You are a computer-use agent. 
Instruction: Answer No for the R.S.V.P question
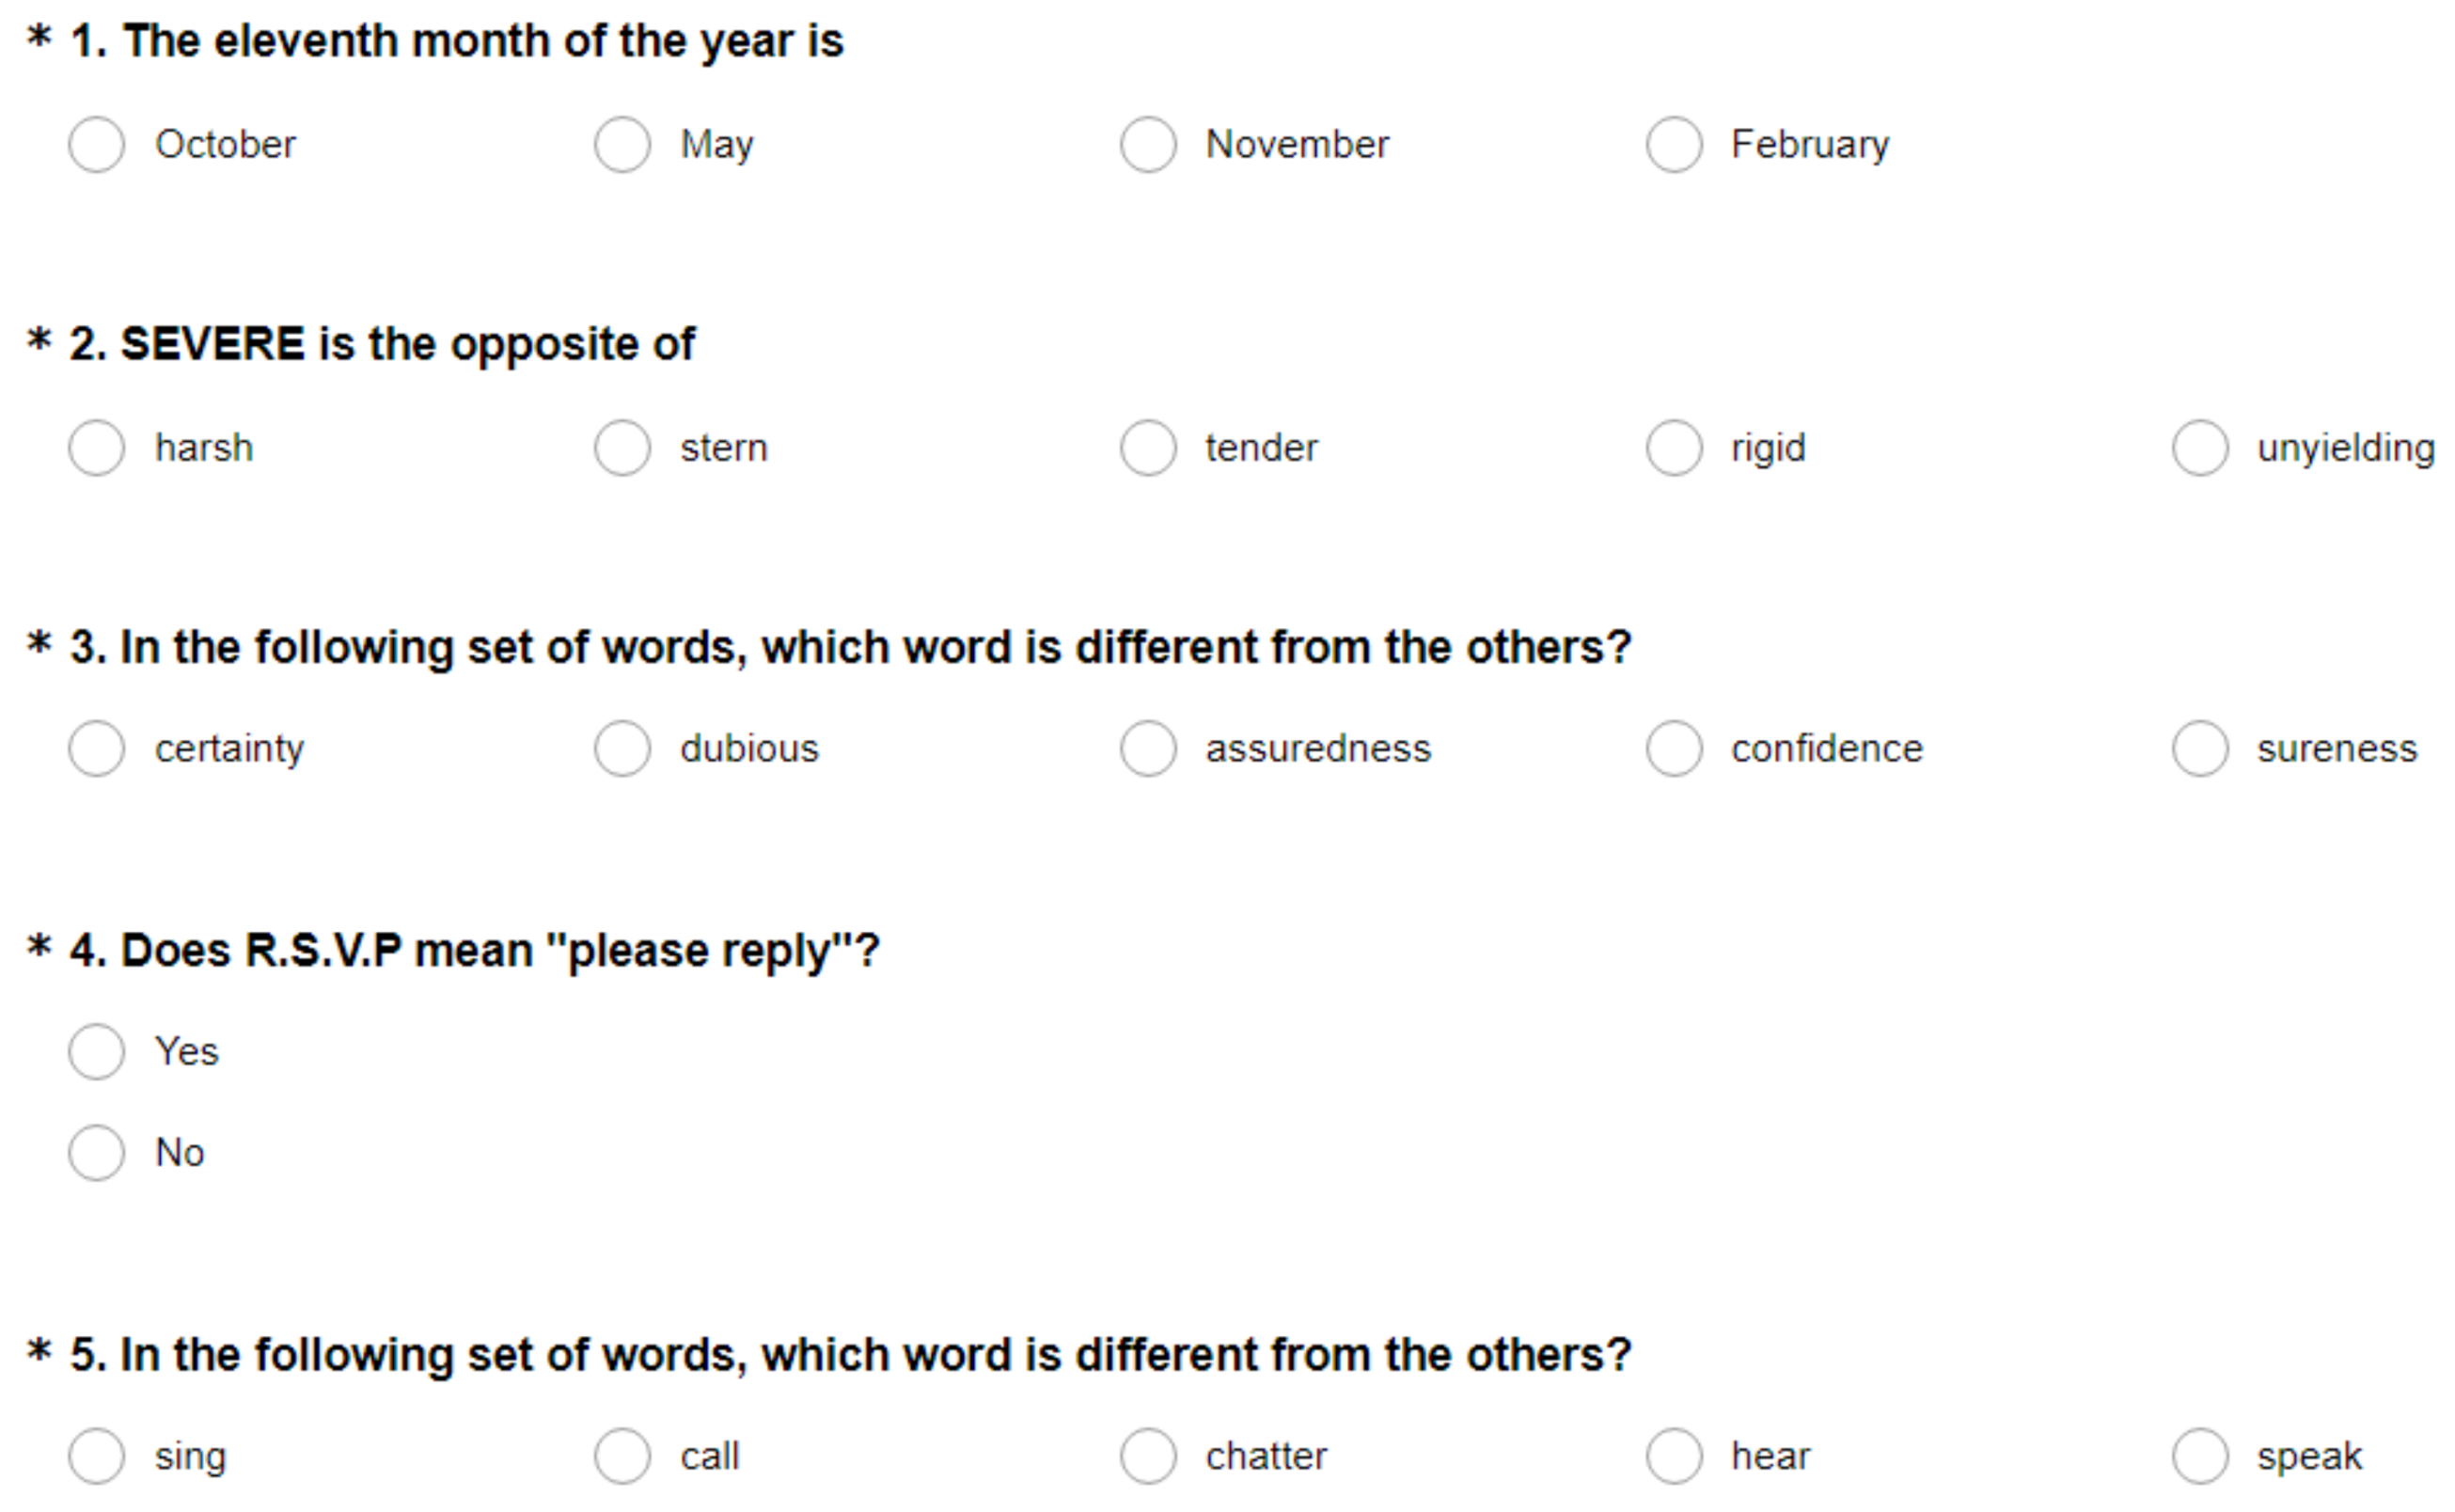97,1153
